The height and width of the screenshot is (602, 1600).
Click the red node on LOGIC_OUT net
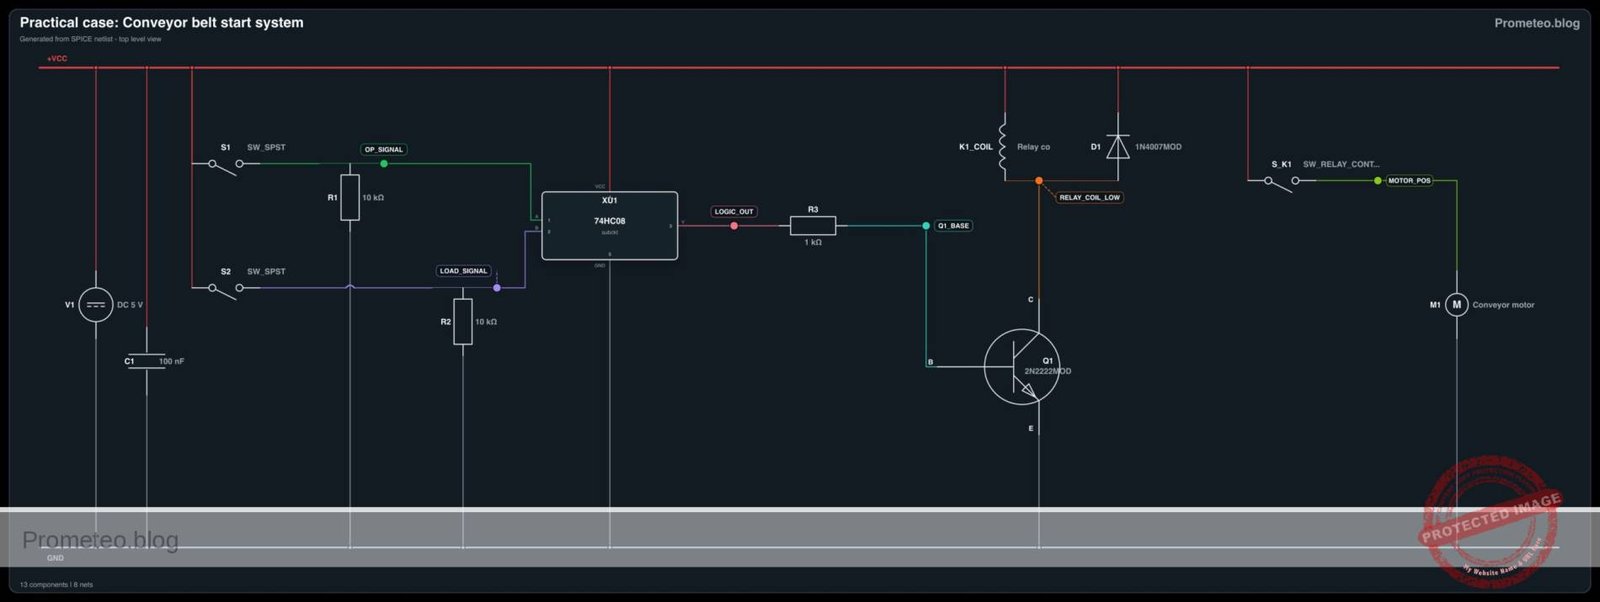[734, 226]
